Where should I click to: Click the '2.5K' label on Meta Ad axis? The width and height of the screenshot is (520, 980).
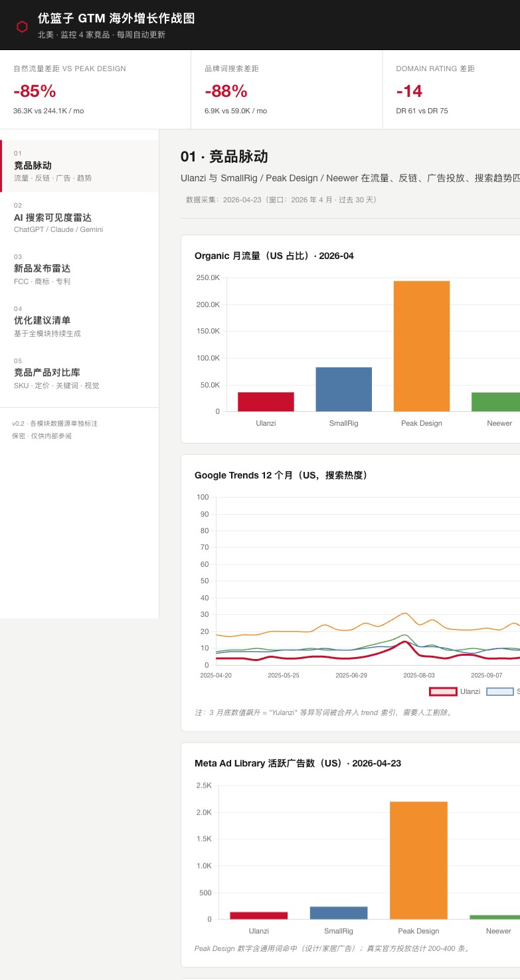point(204,786)
